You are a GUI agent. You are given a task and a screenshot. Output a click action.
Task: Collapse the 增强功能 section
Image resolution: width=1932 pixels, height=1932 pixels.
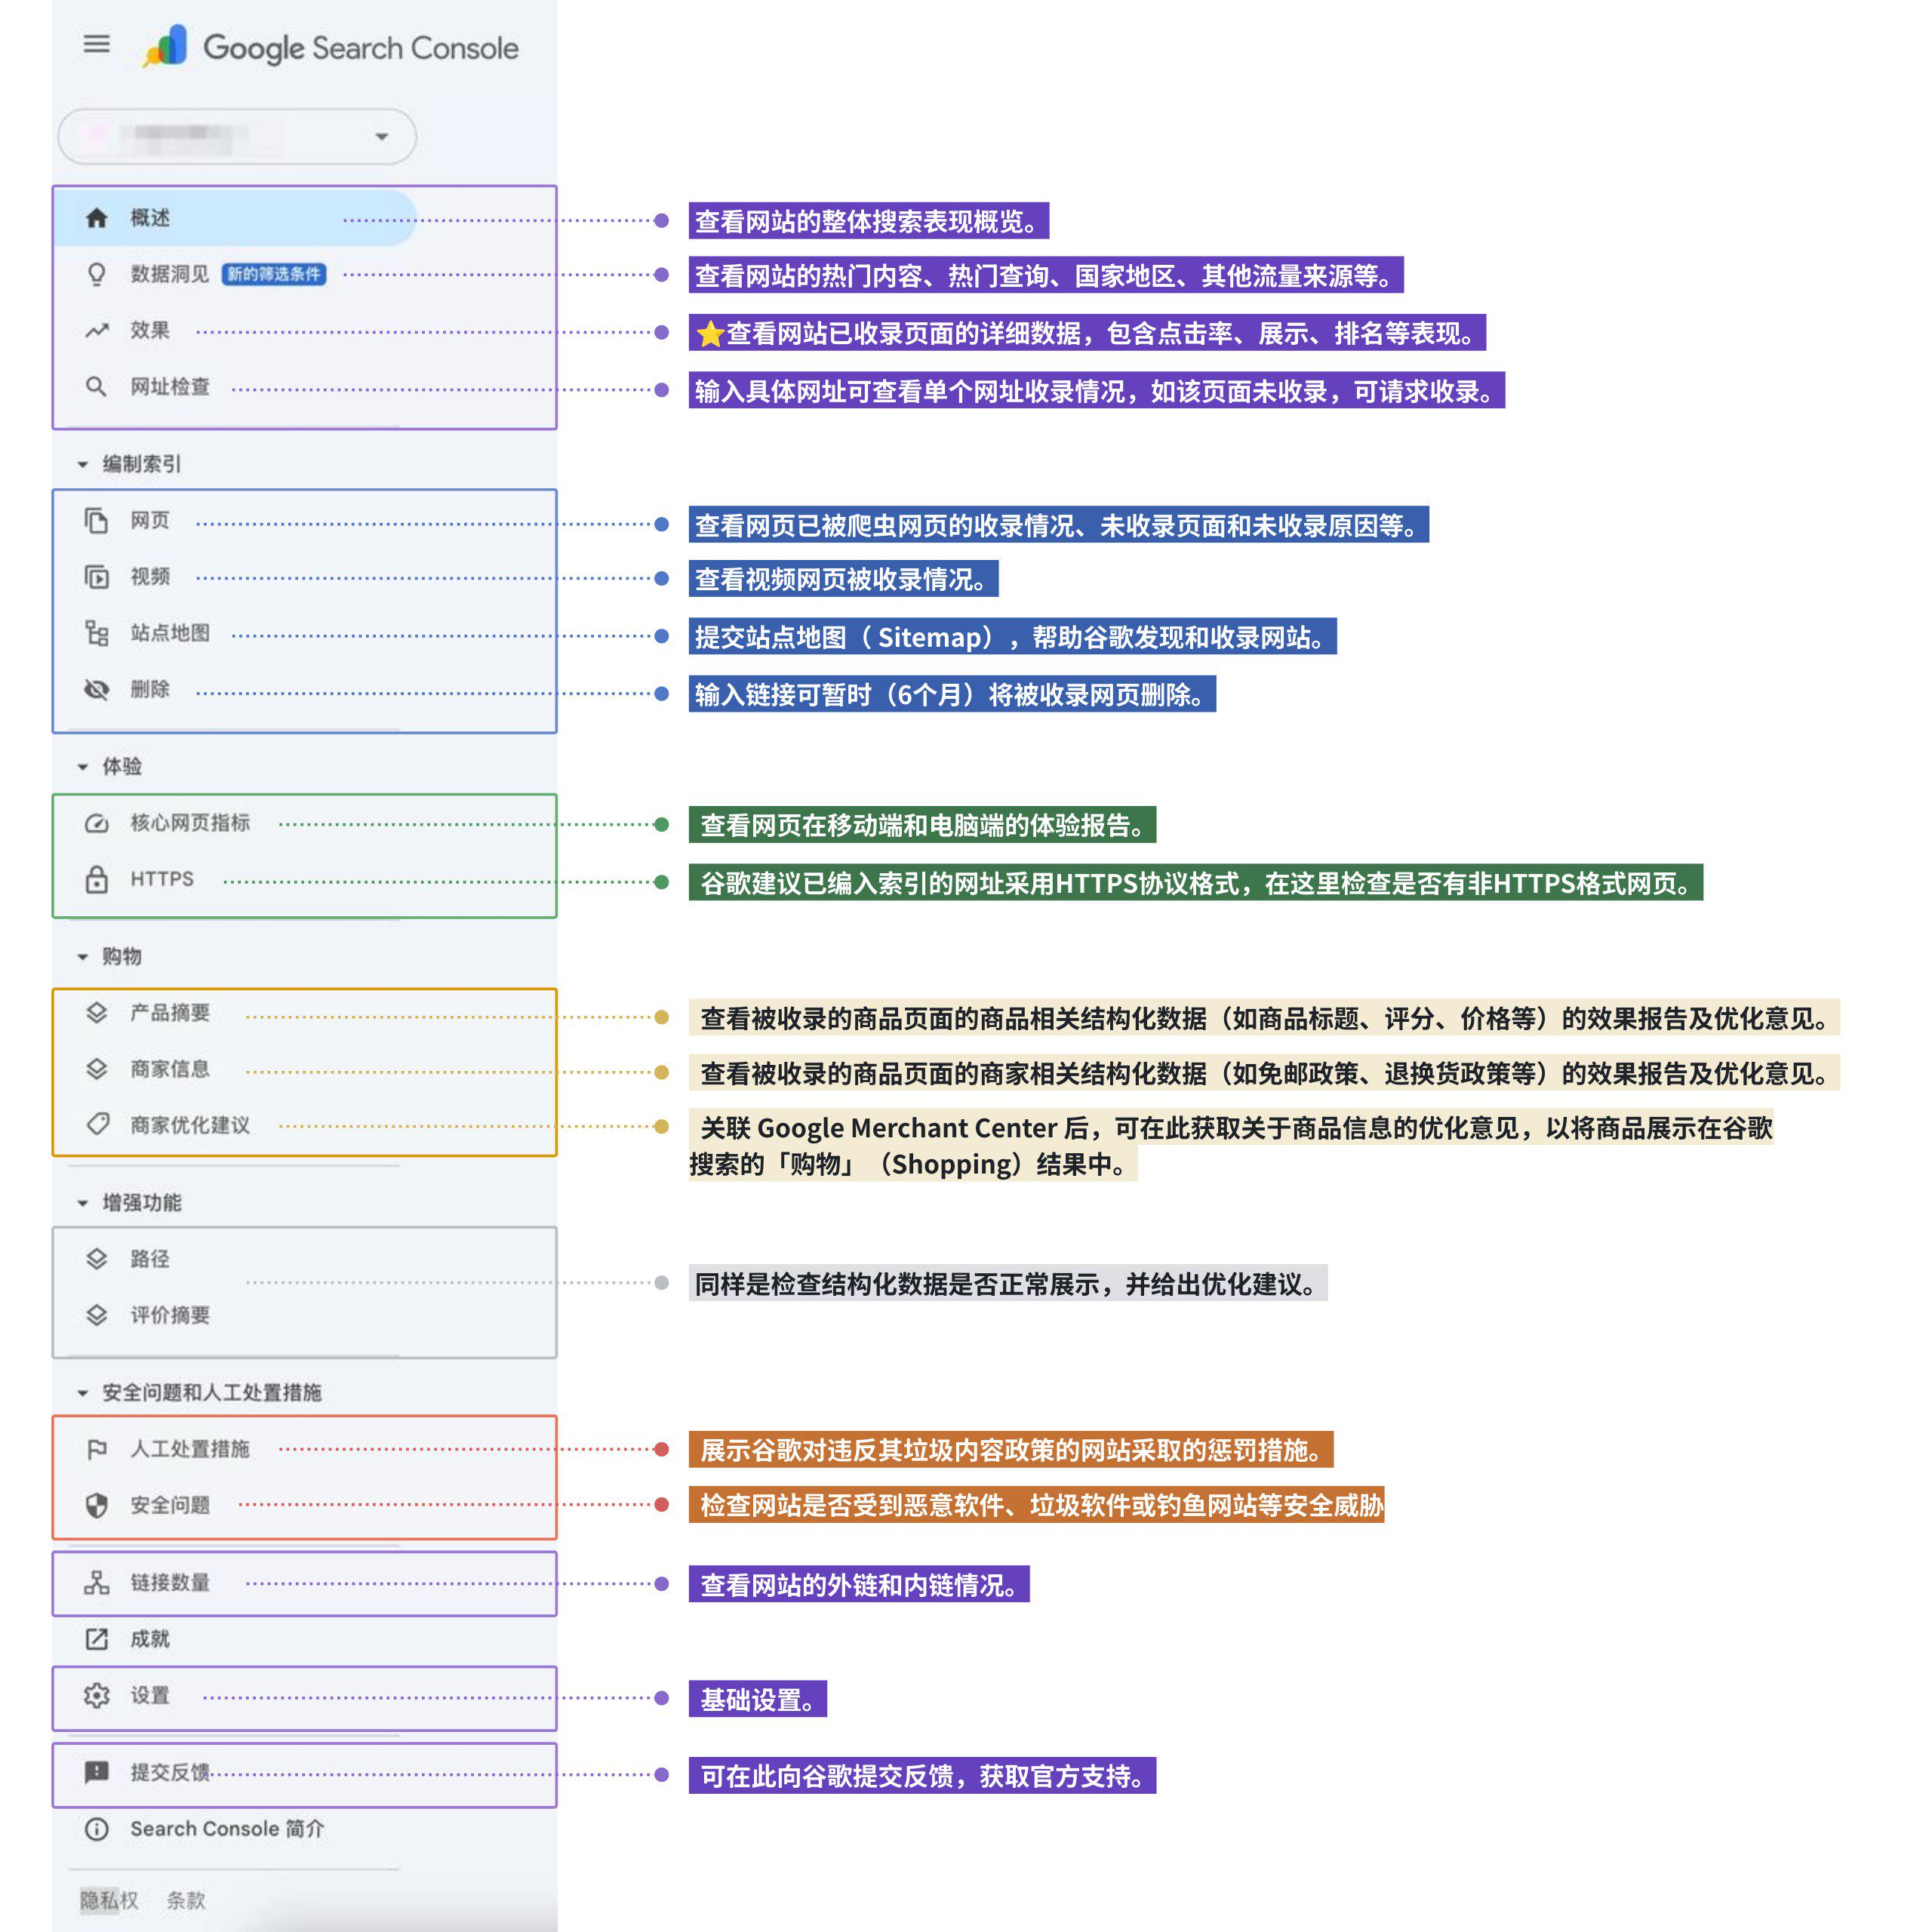tap(82, 1203)
